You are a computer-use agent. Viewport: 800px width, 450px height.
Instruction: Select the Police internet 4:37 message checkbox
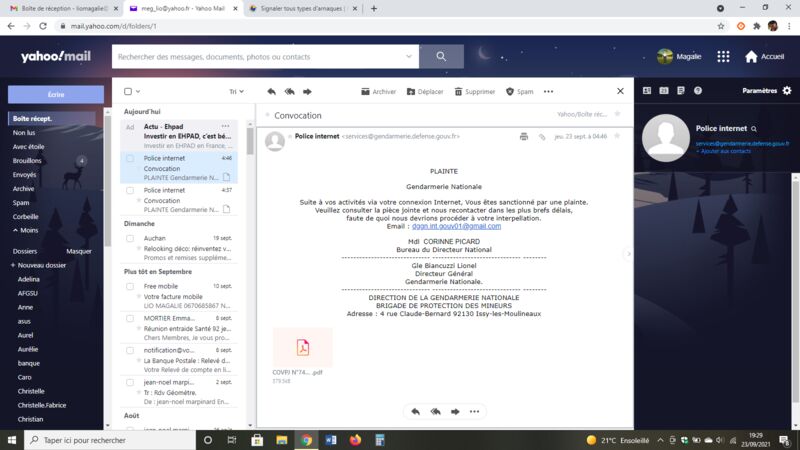click(130, 190)
